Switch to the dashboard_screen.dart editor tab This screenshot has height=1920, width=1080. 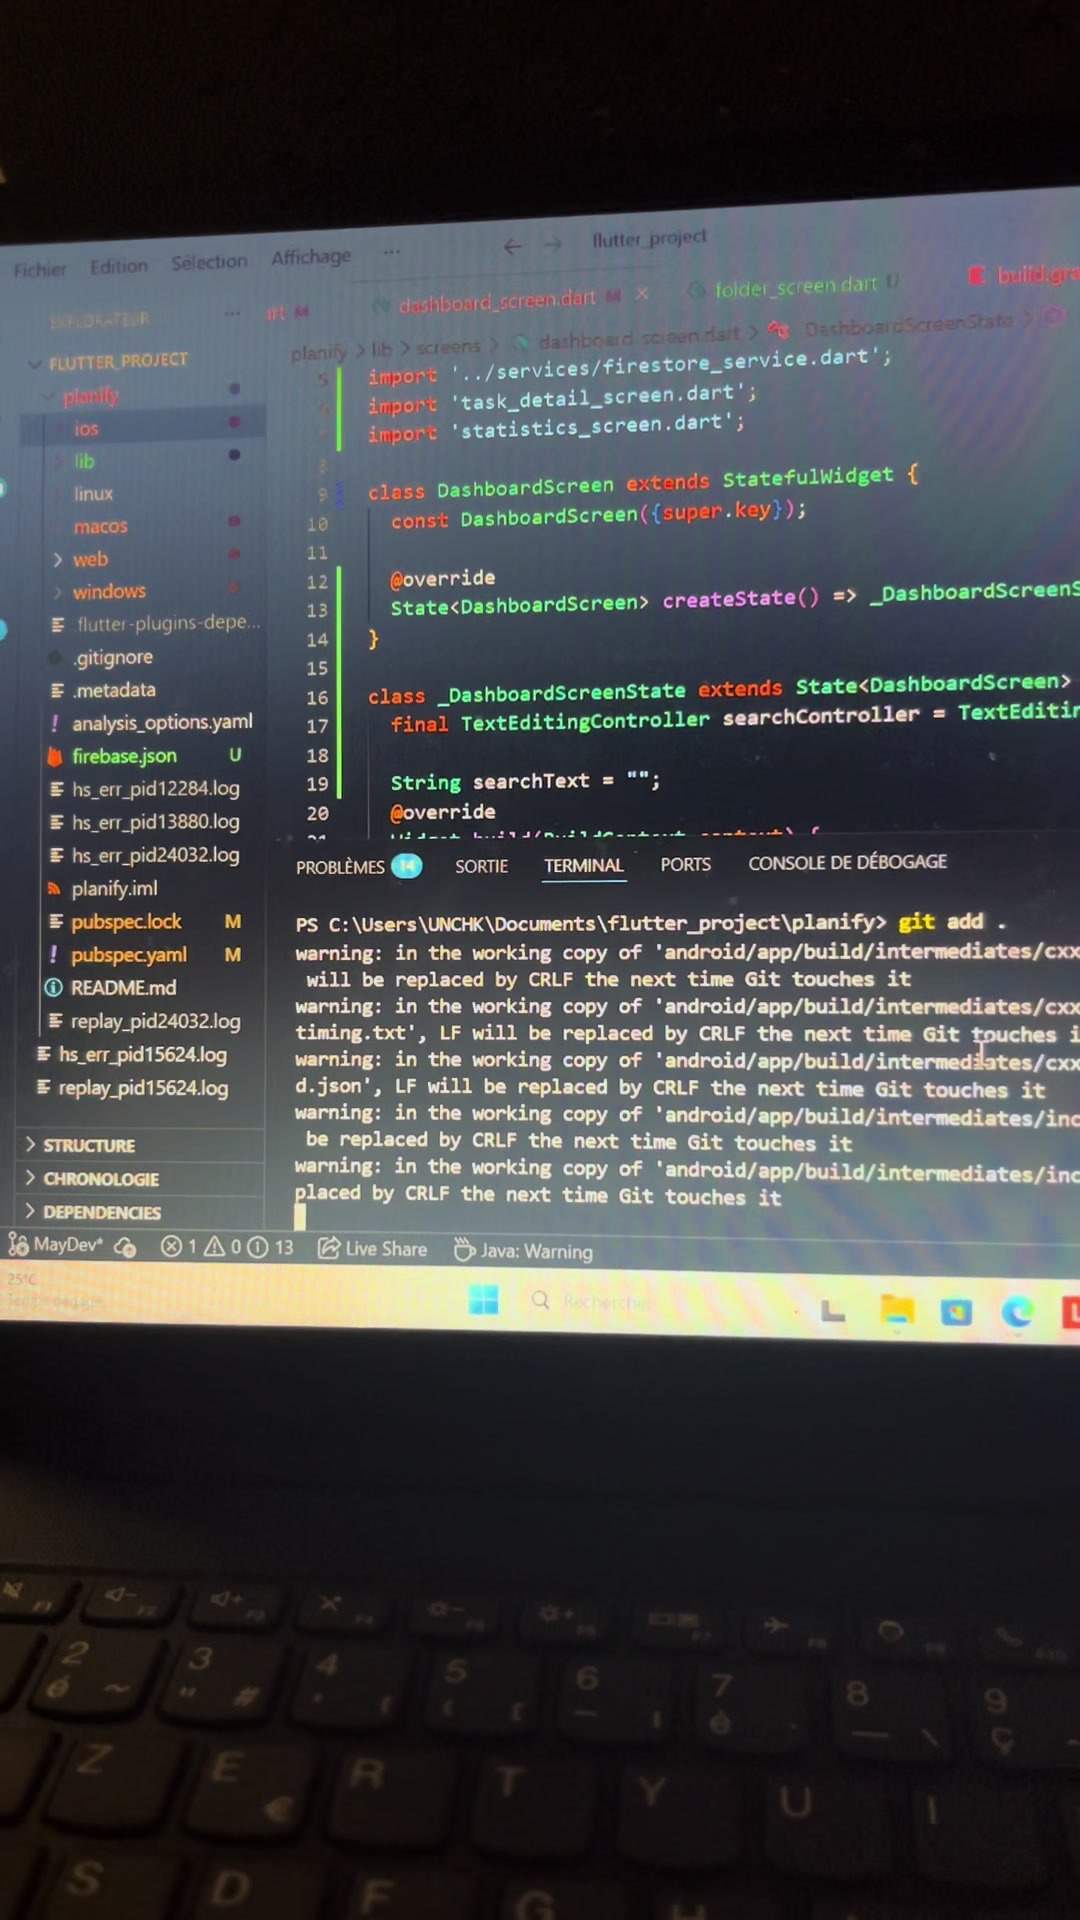[x=508, y=299]
